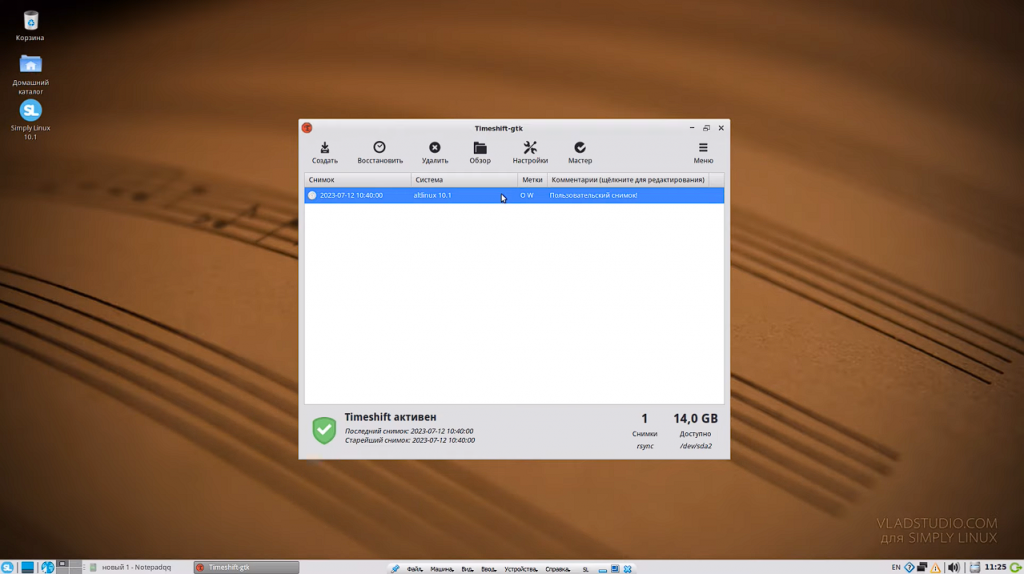Open the SL start menu in taskbar
Image resolution: width=1024 pixels, height=574 pixels.
coord(7,567)
